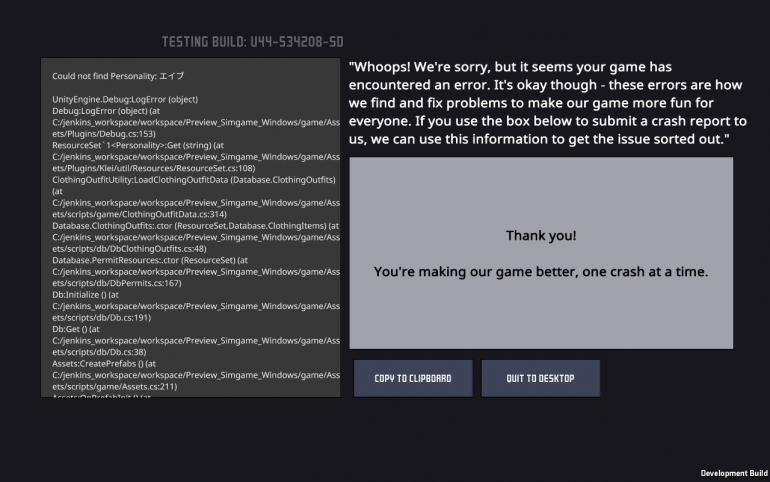Image resolution: width=770 pixels, height=482 pixels.
Task: Click the "Thank you!" text in the gray panel
Action: click(541, 236)
